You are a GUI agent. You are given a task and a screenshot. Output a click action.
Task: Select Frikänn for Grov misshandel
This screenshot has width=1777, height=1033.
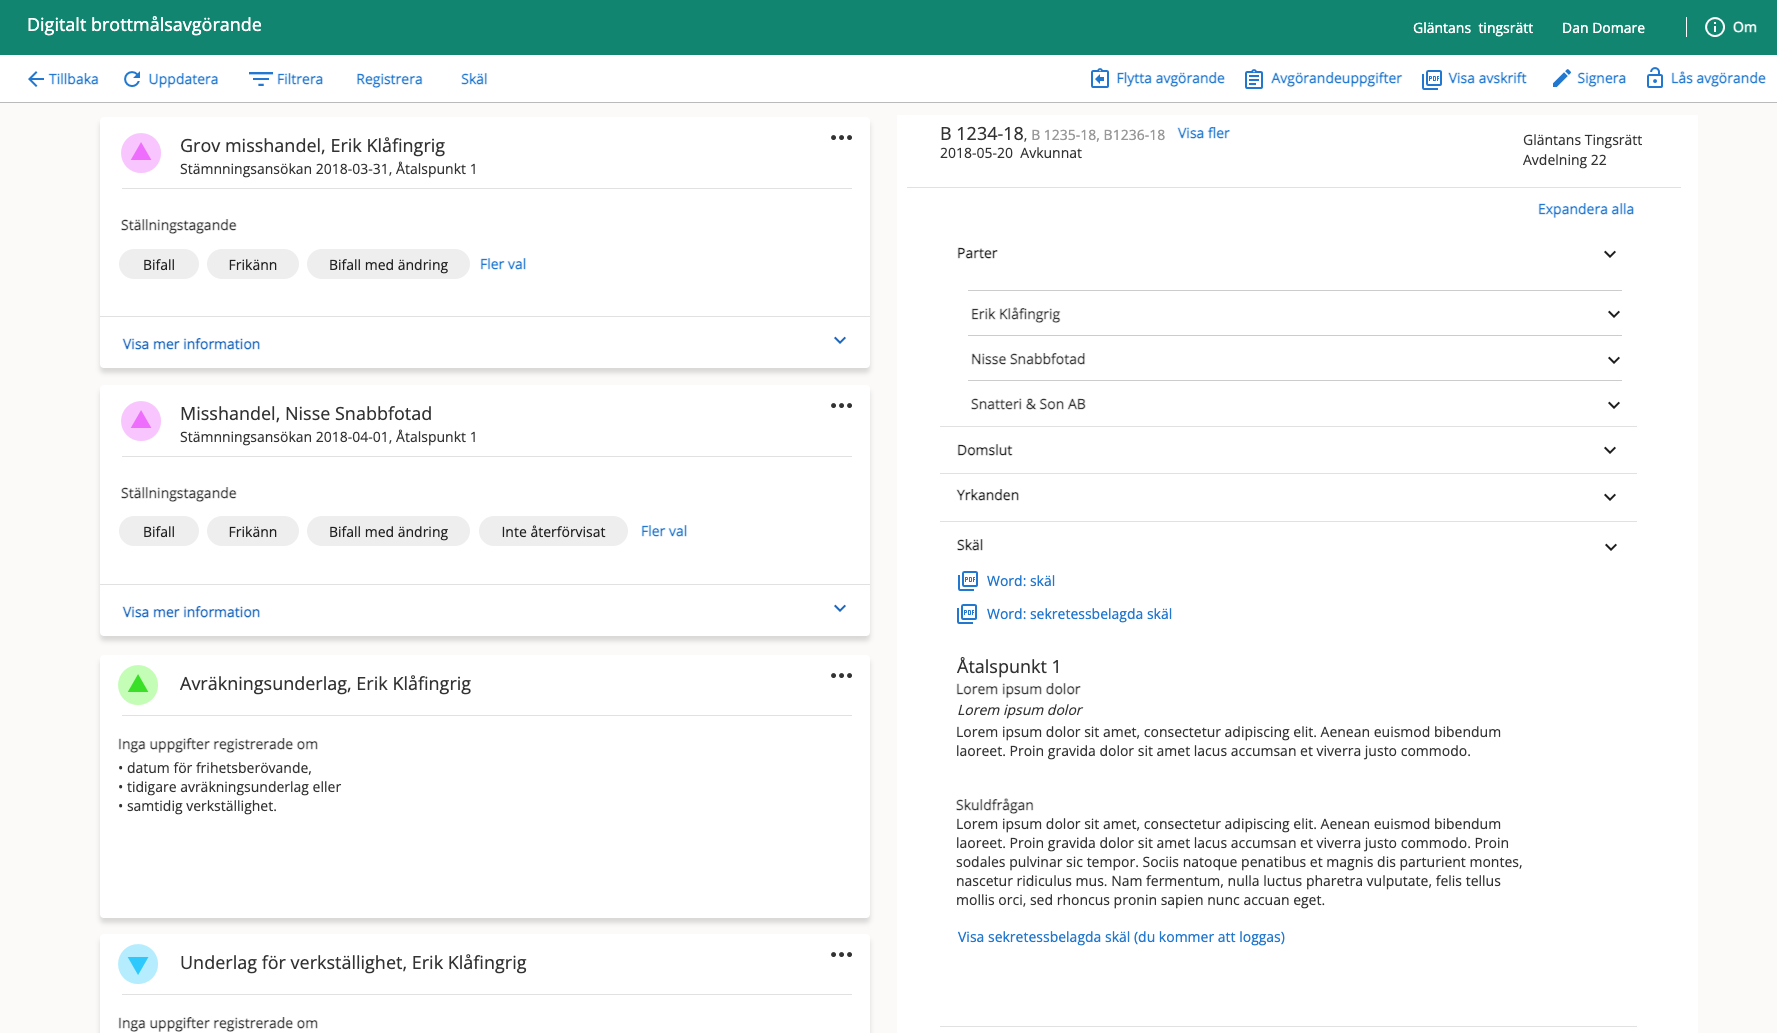click(253, 264)
